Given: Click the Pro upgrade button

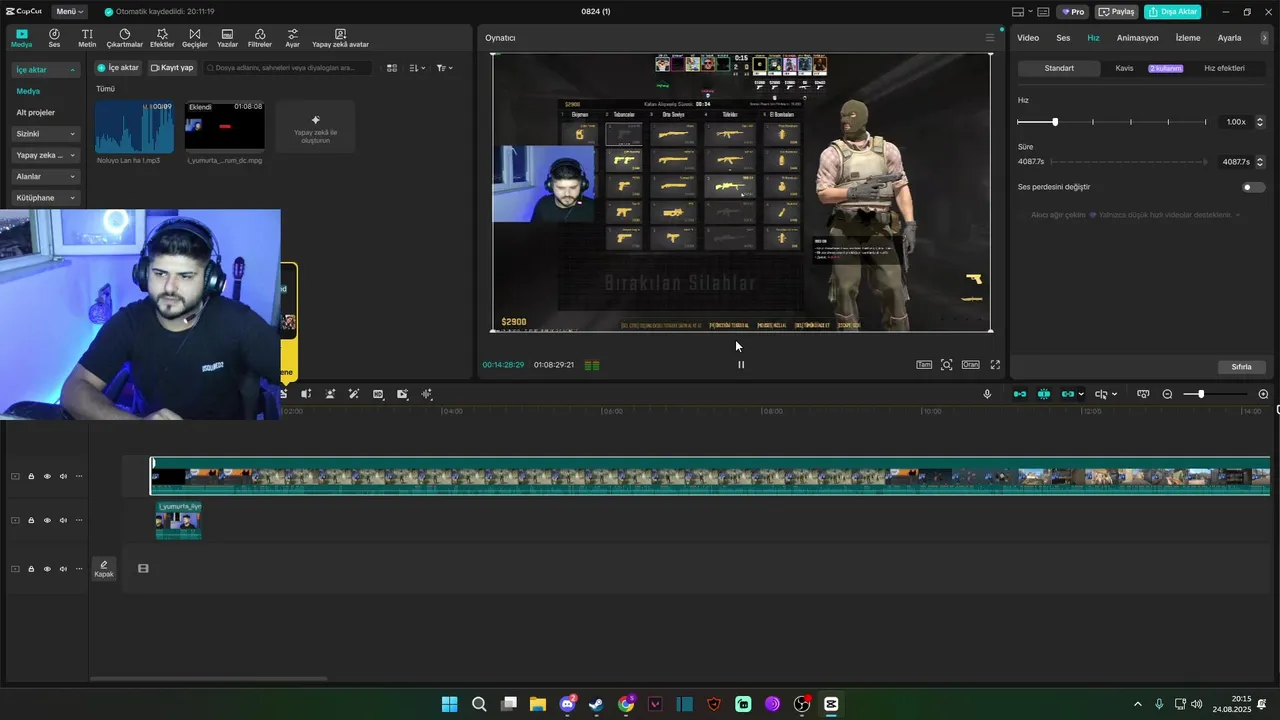Looking at the screenshot, I should [x=1074, y=12].
